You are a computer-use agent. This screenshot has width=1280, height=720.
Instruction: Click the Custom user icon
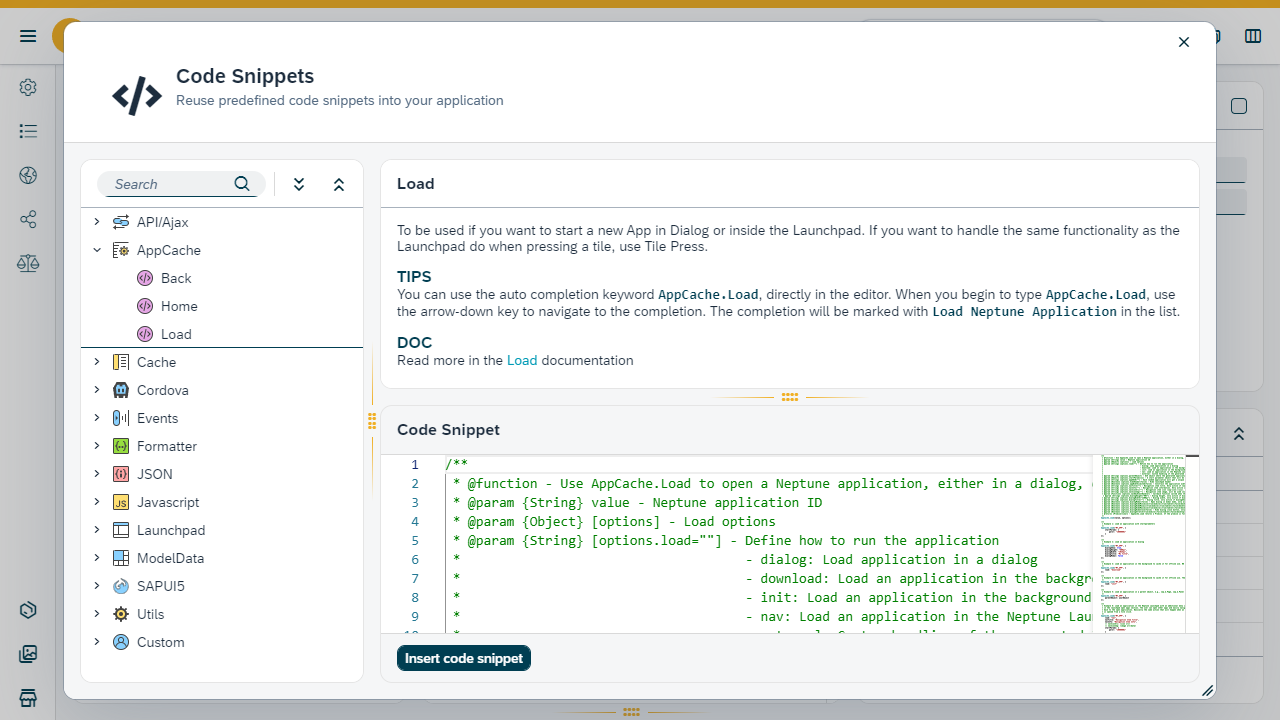(121, 642)
